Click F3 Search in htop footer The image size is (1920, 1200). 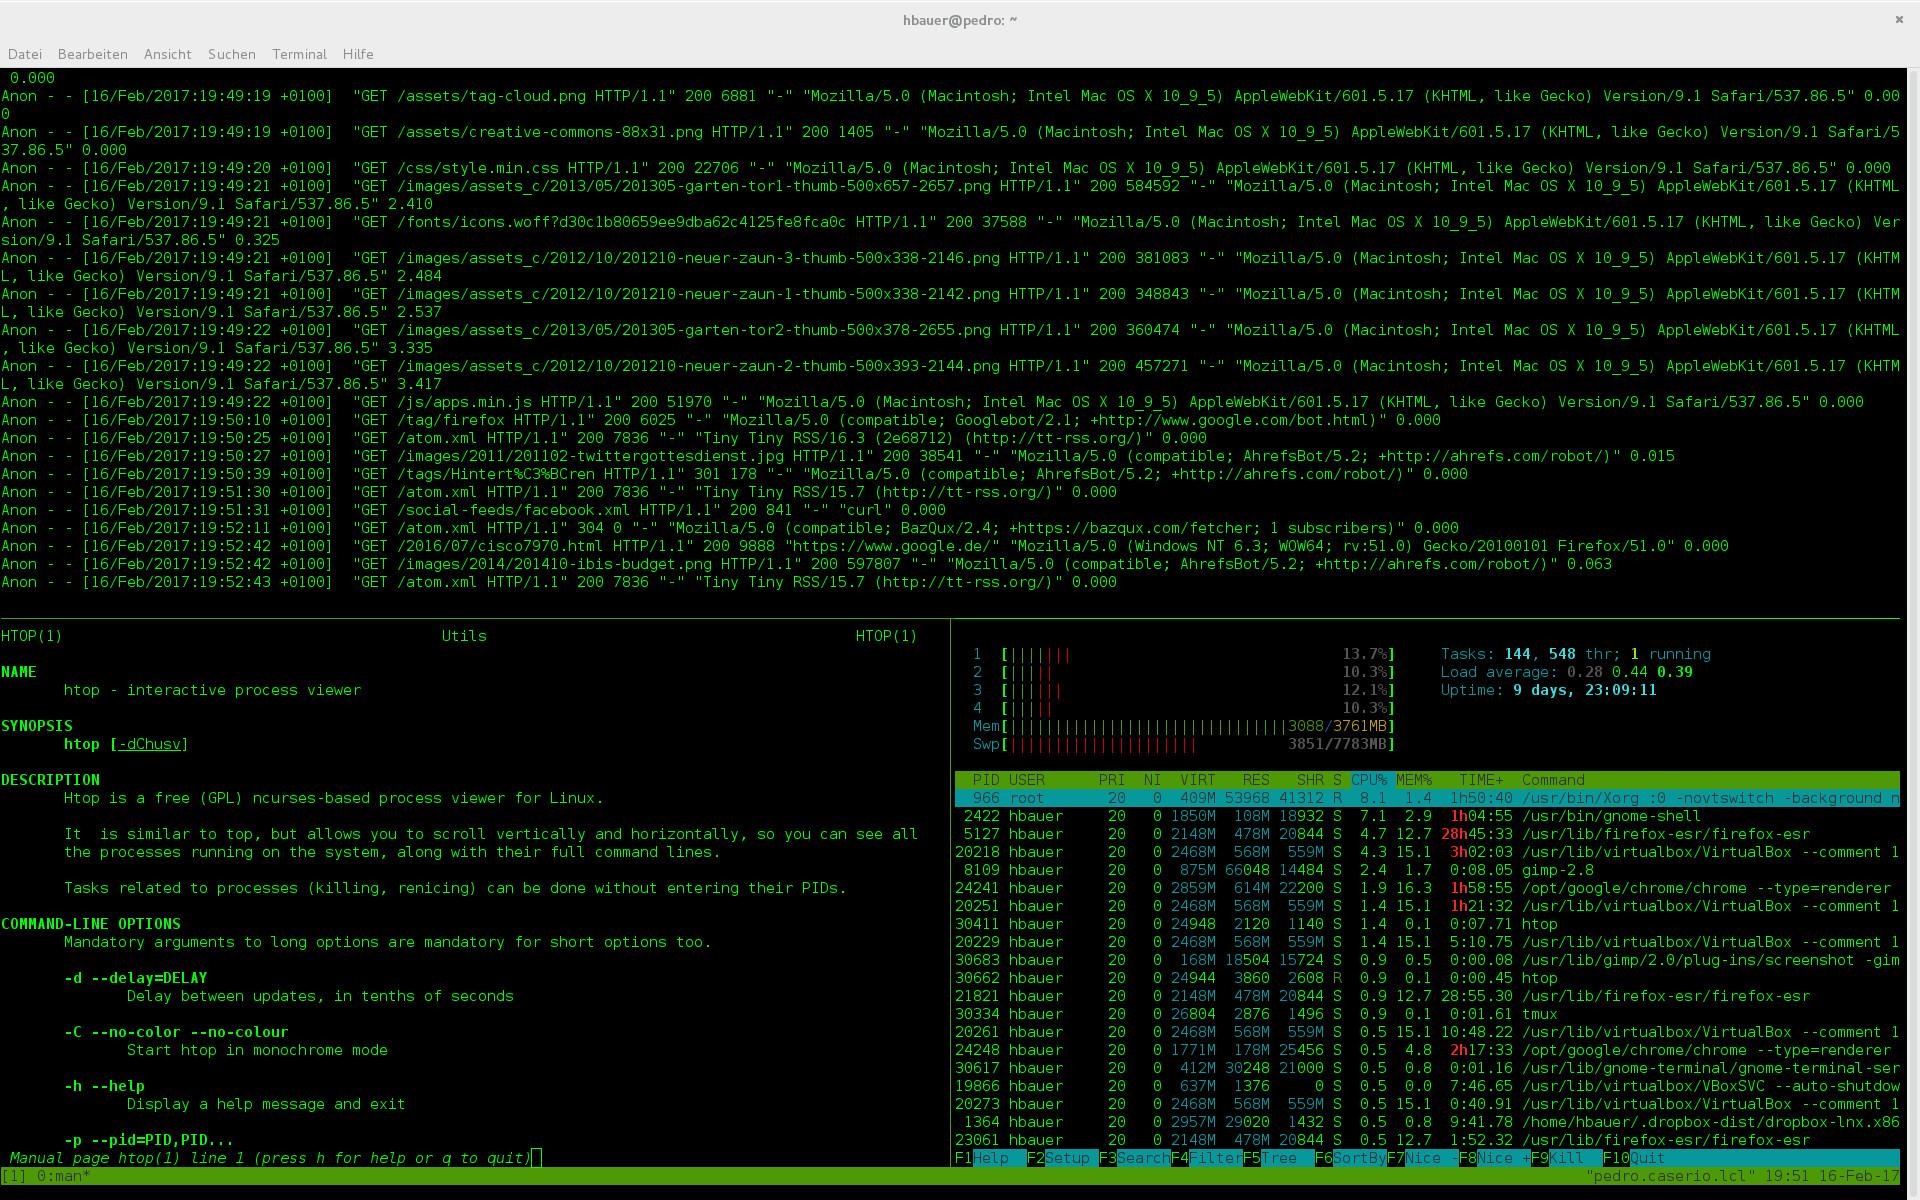(x=1142, y=1158)
